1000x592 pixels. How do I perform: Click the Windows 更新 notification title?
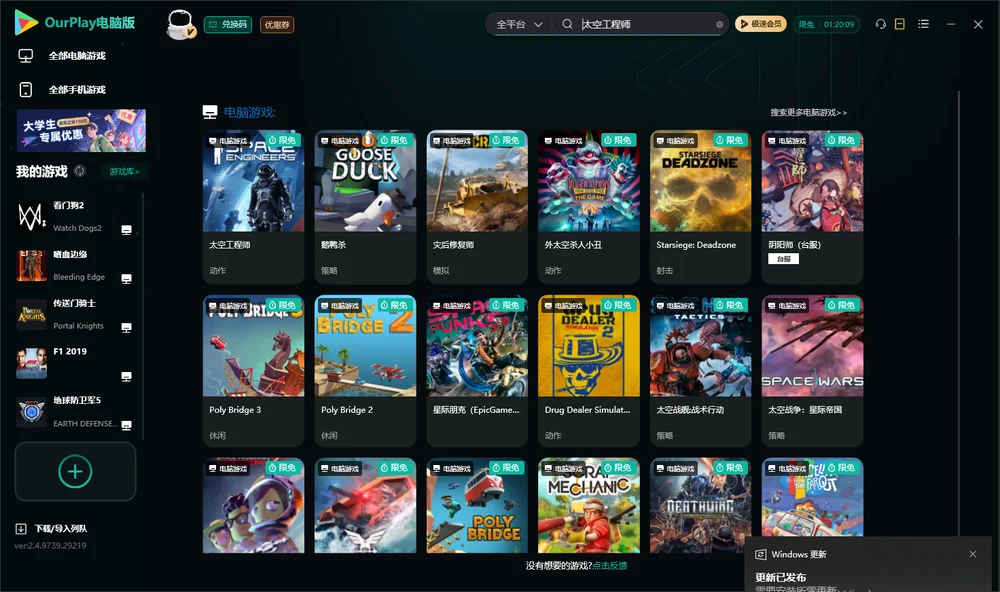click(x=798, y=554)
